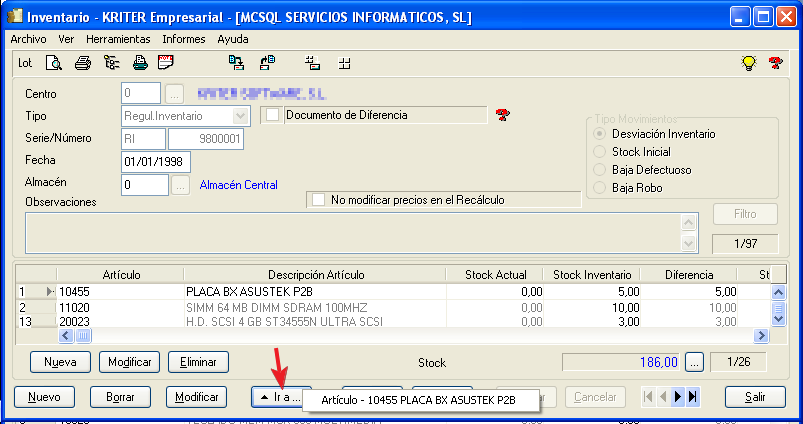The width and height of the screenshot is (803, 424).
Task: Go to next record navigation arrow
Action: click(678, 396)
